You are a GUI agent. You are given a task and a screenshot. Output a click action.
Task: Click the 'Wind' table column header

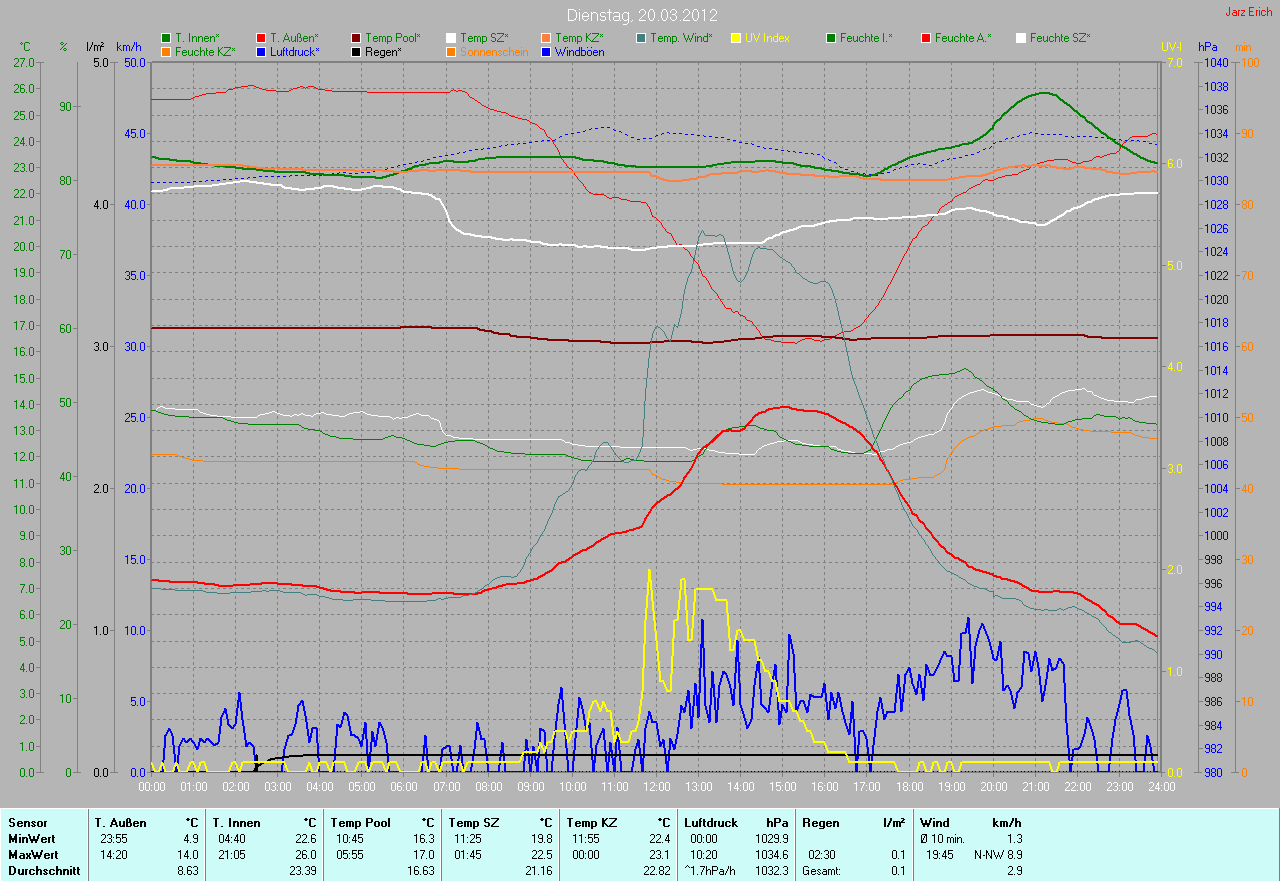coord(935,823)
